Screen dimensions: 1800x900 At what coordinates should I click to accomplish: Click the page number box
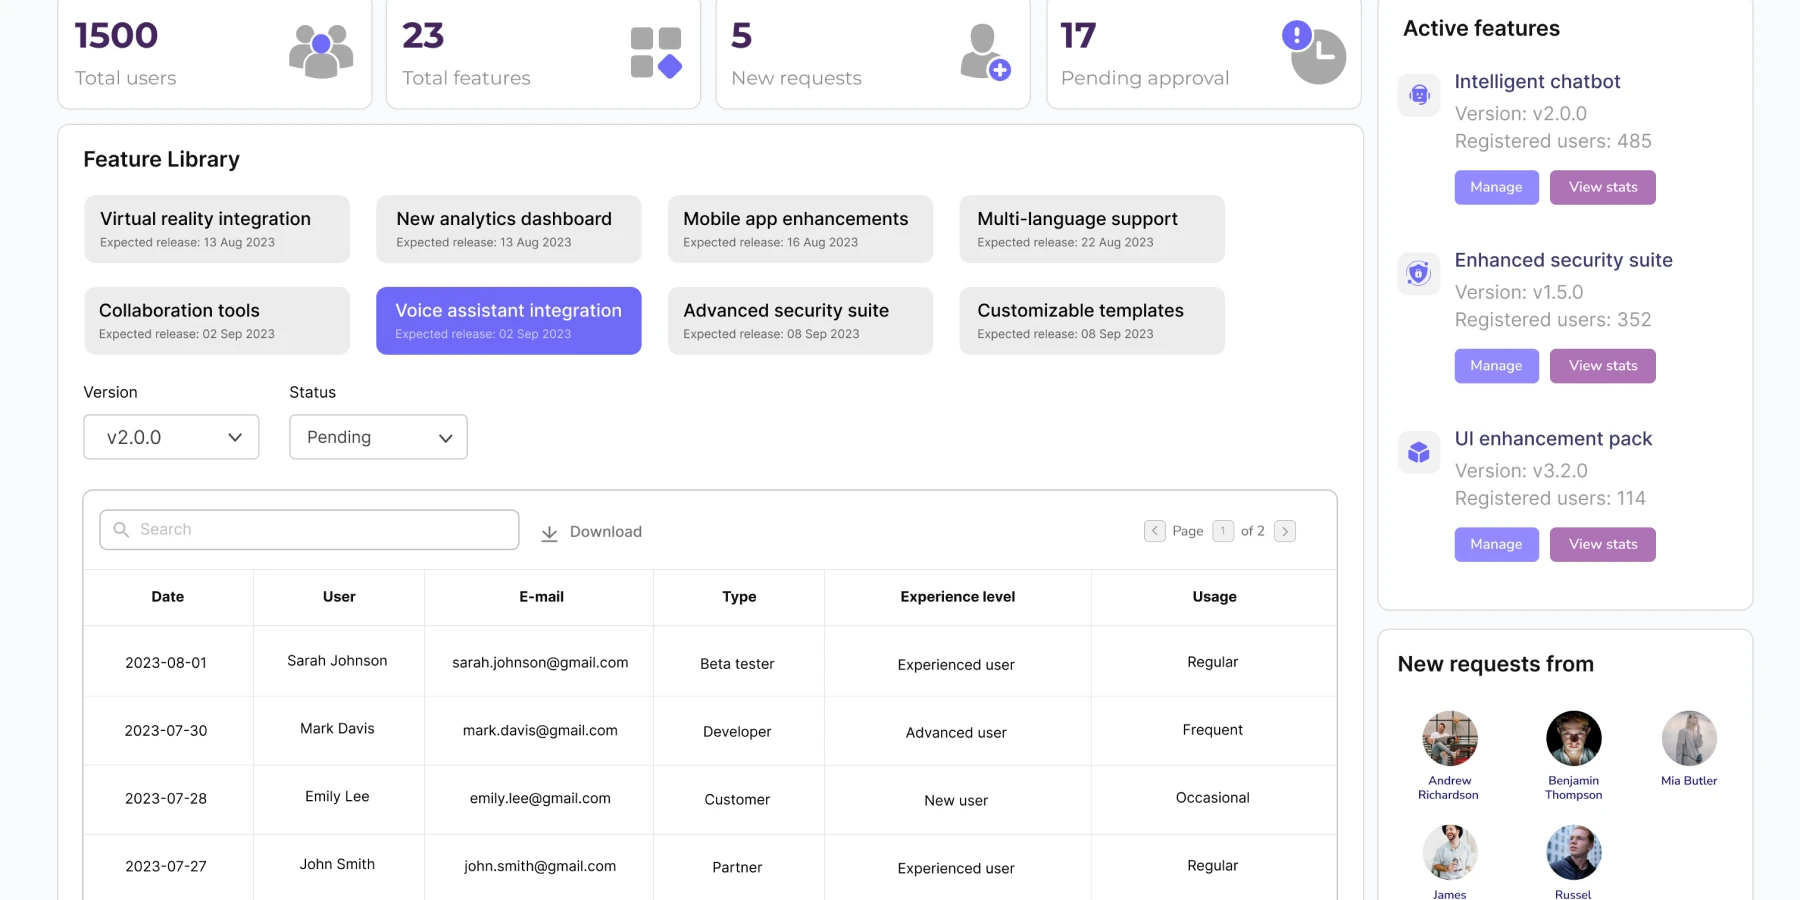click(x=1222, y=531)
